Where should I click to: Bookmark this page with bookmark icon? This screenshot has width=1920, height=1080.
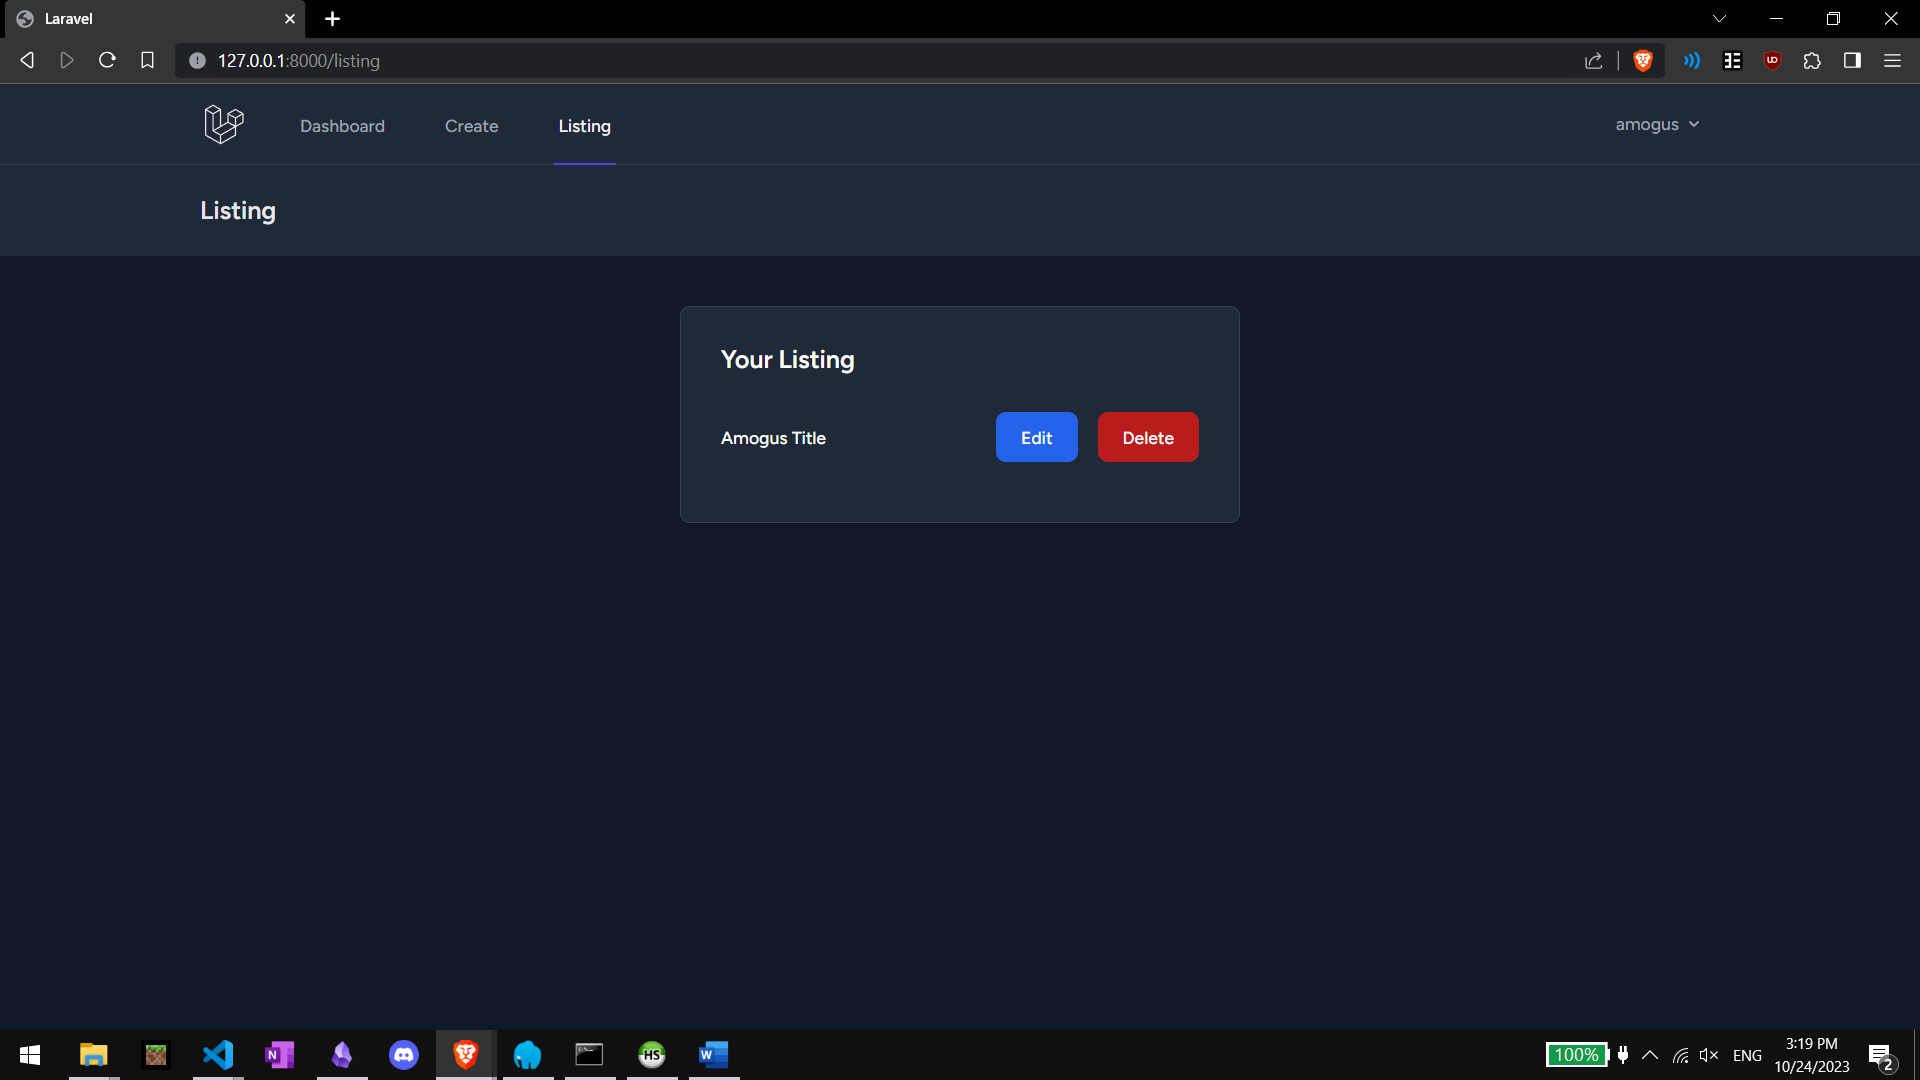(147, 61)
